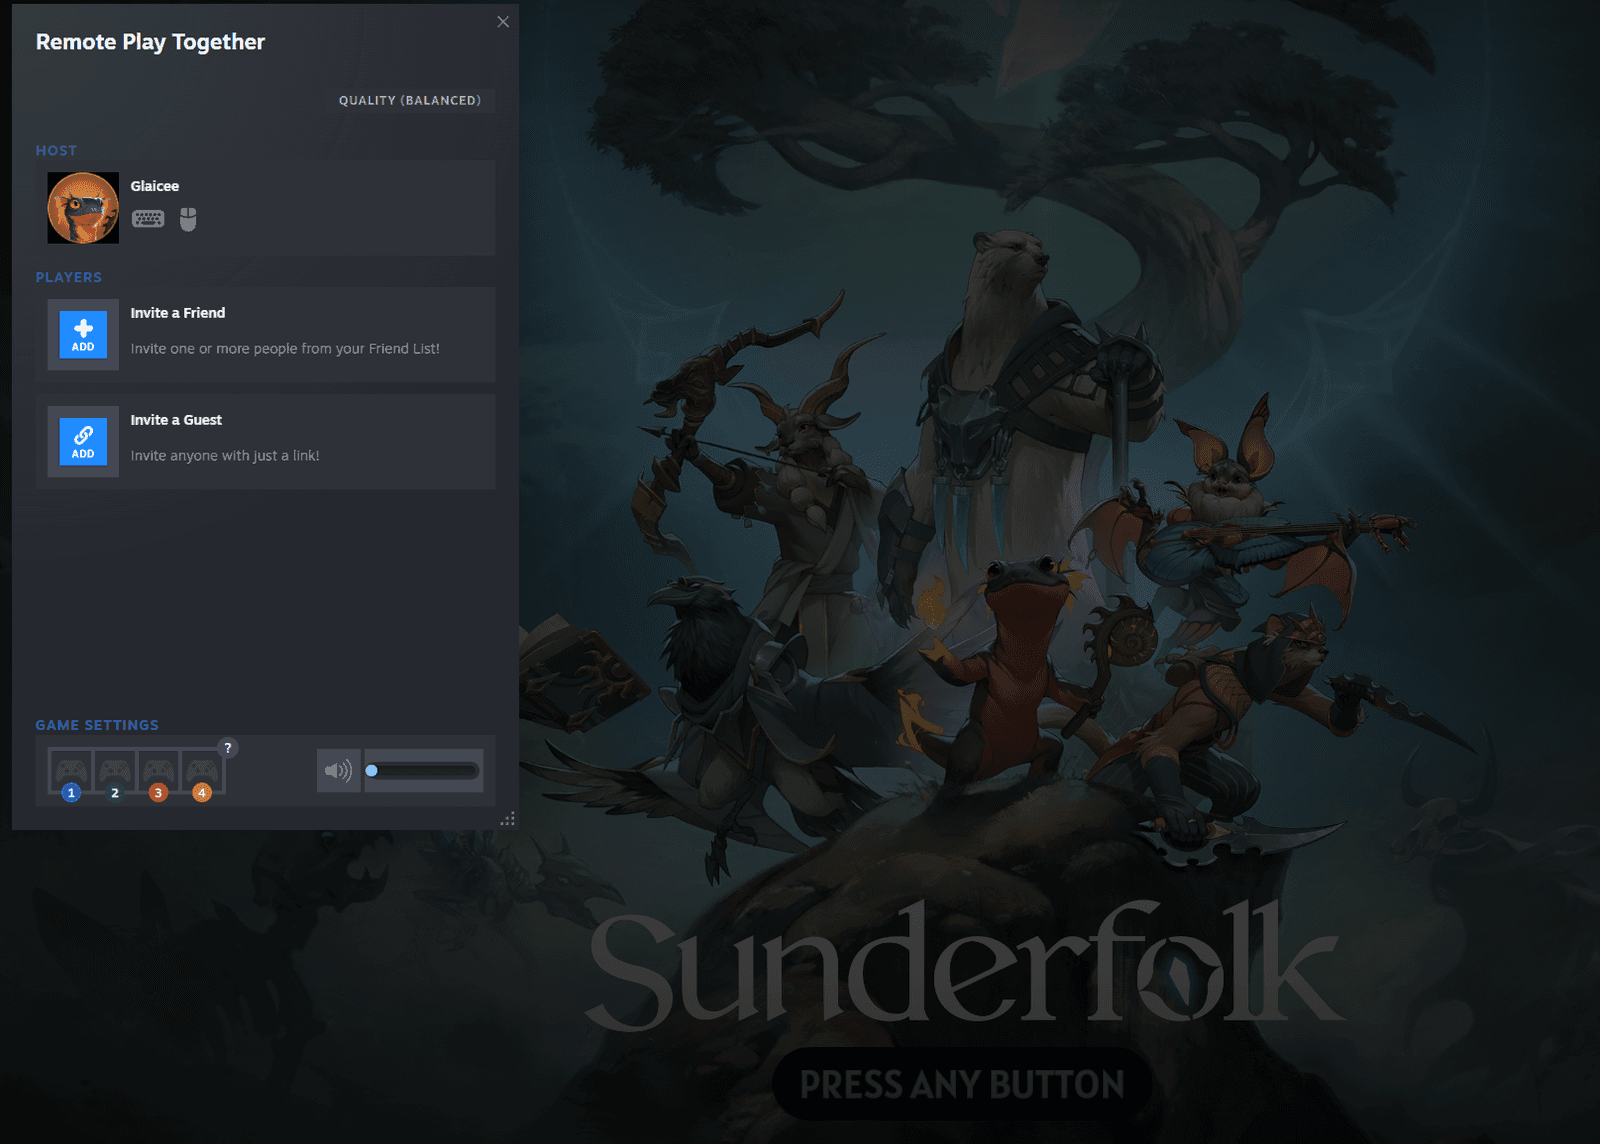
Task: Open the controller settings help question mark
Action: [228, 748]
